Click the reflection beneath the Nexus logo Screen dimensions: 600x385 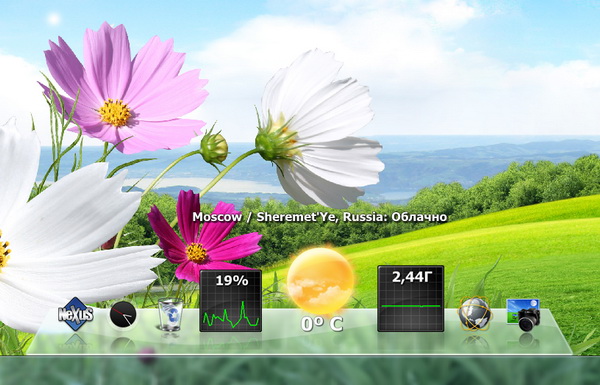[75, 342]
